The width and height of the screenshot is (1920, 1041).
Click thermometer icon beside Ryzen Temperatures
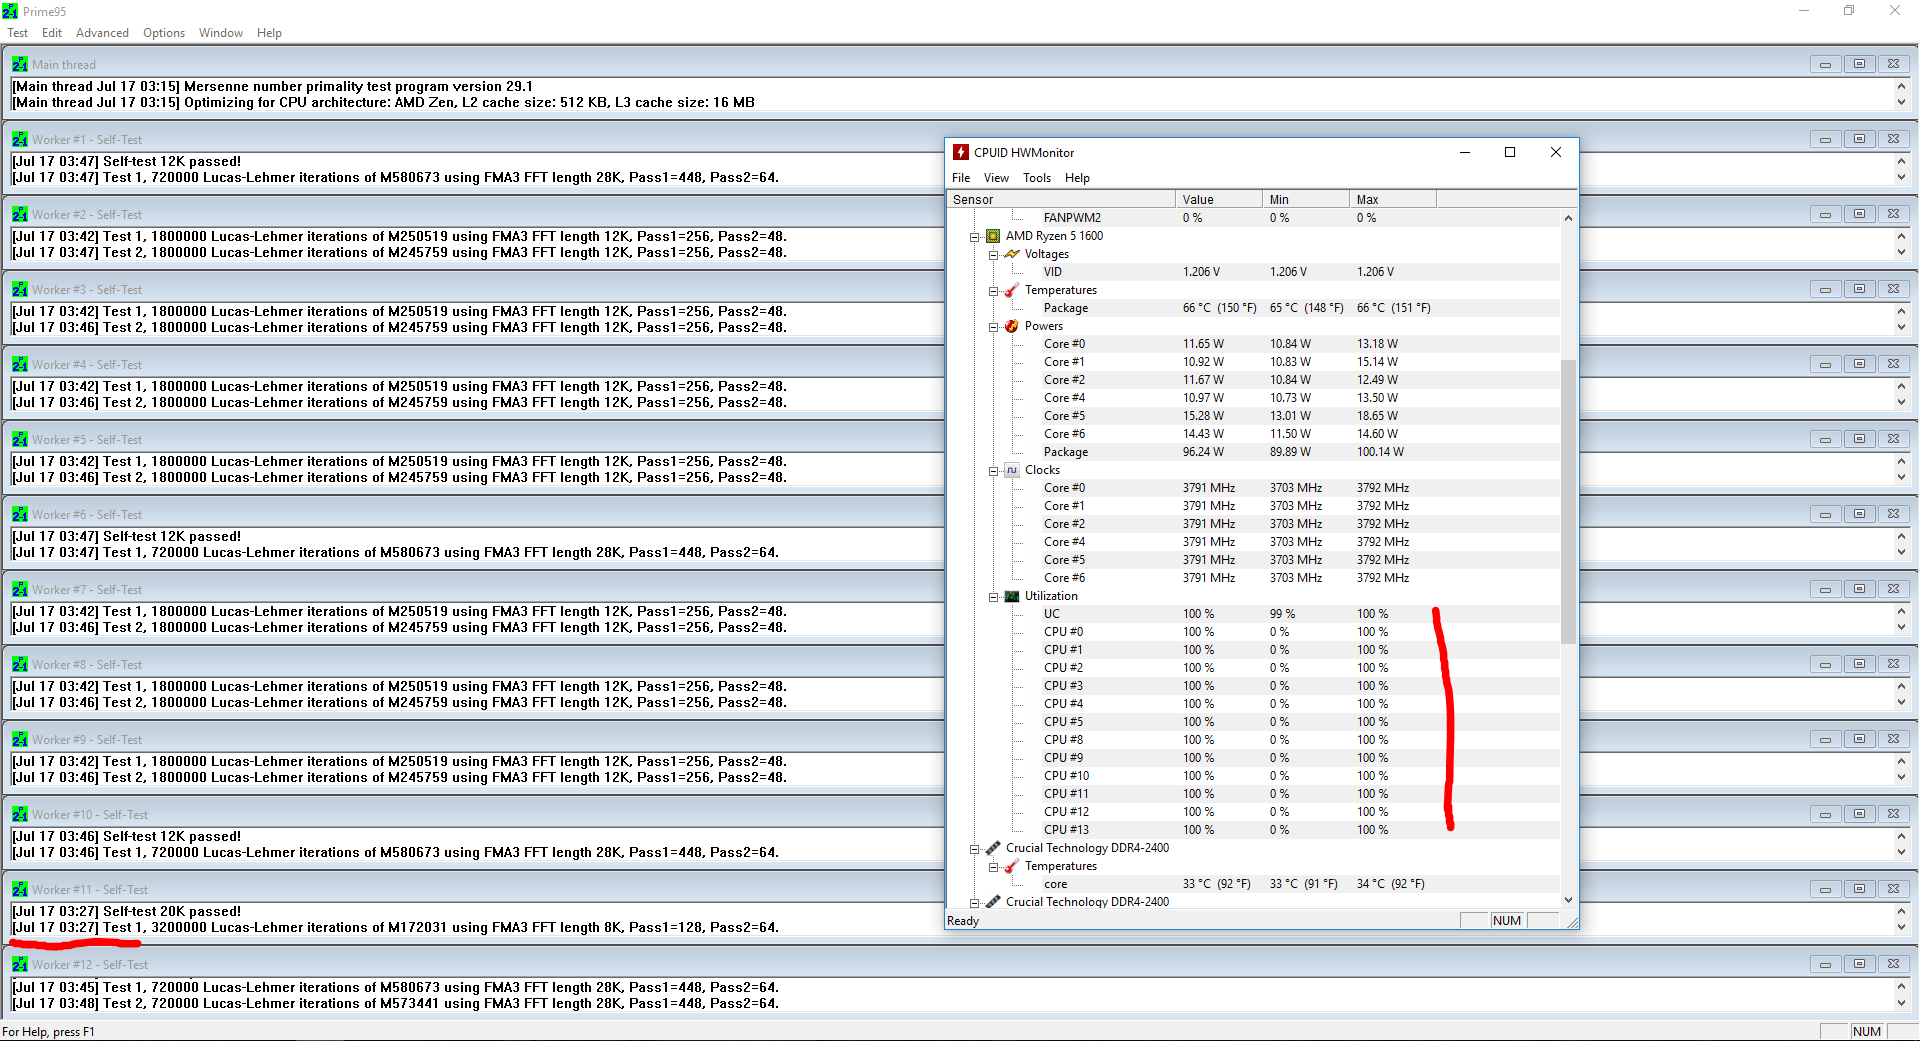(1012, 290)
